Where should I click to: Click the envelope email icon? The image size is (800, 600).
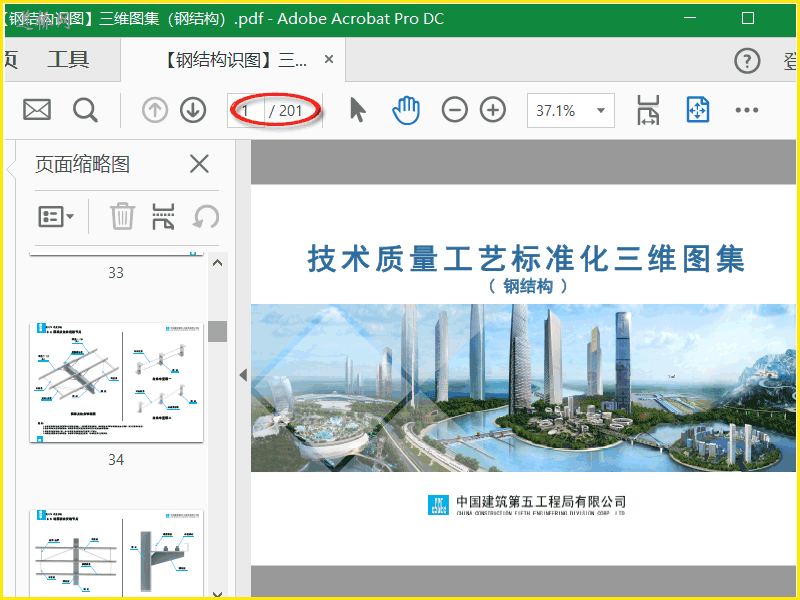click(37, 110)
